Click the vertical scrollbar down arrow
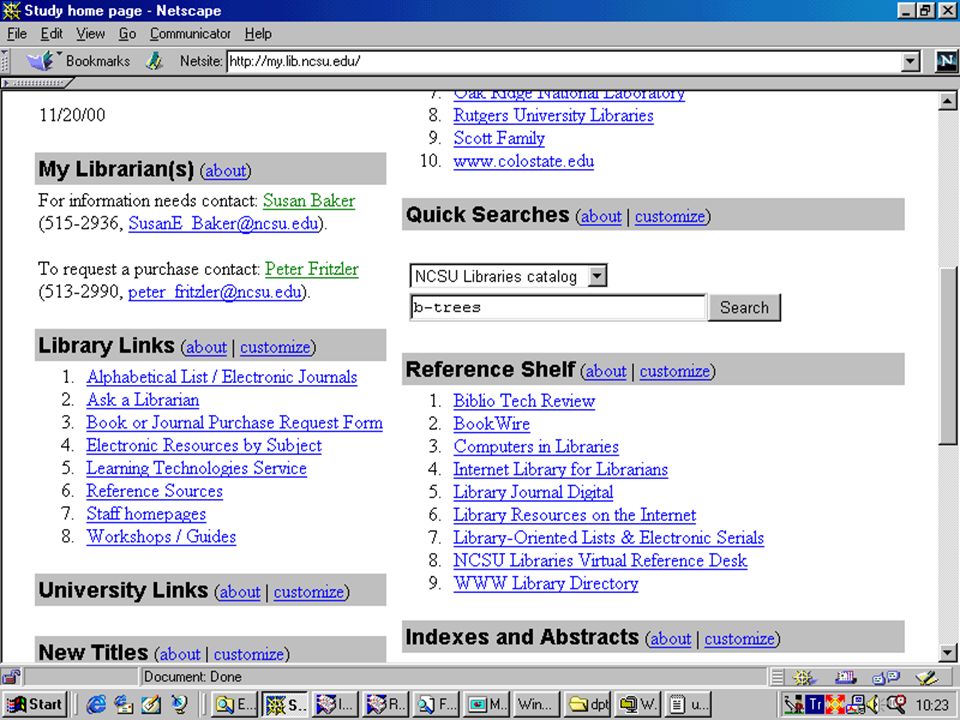This screenshot has width=960, height=720. click(x=947, y=652)
